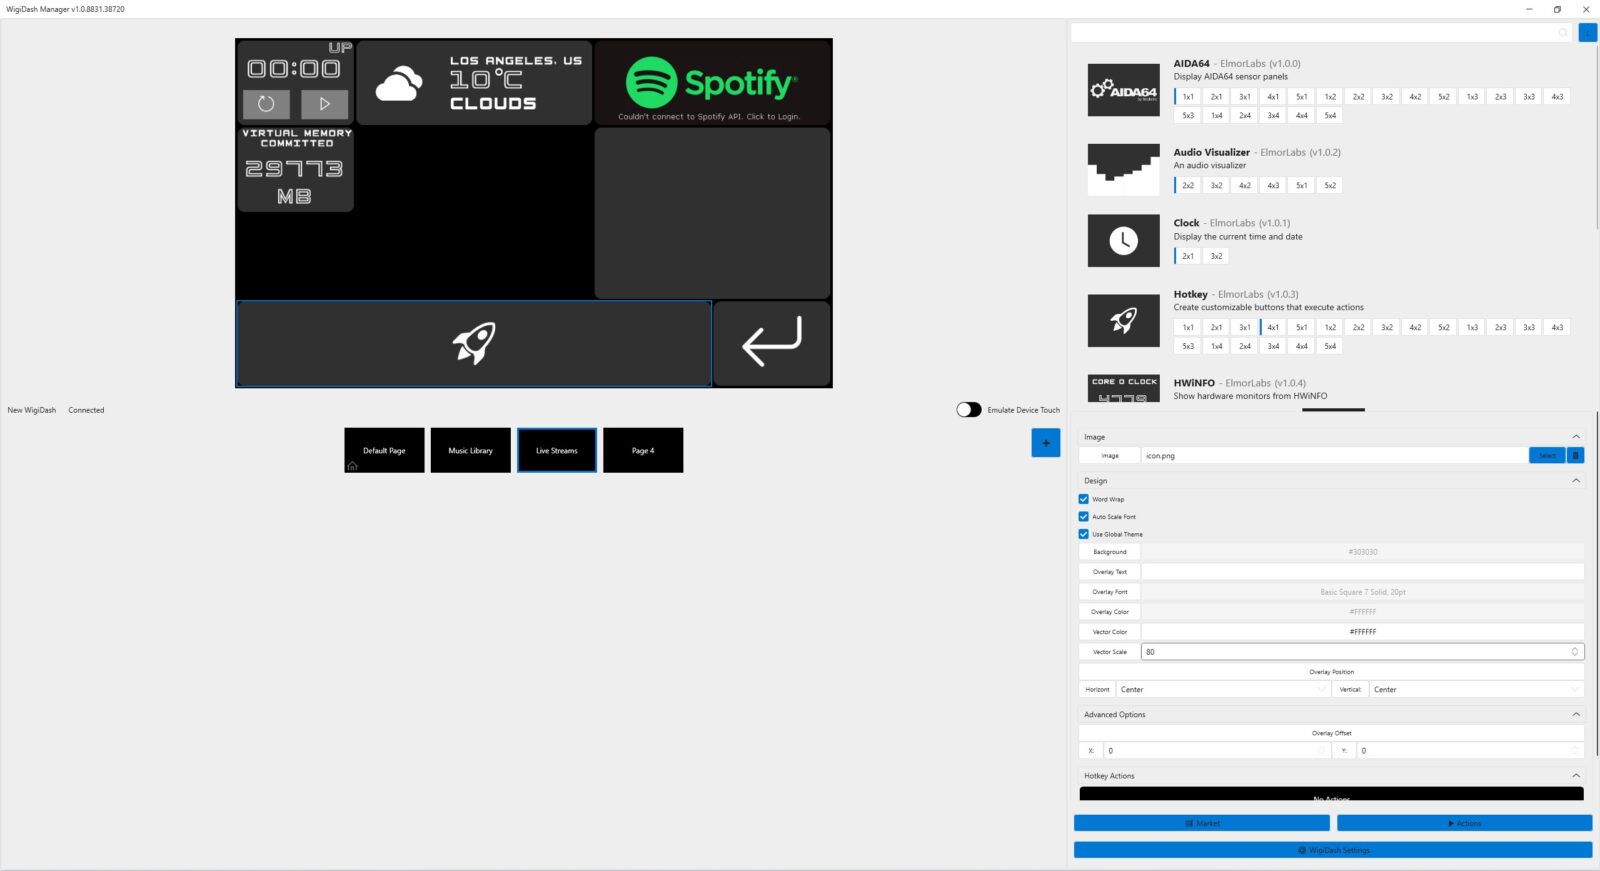Click the rocket Hotkey widget on dashboard
Screen dimensions: 1600x871
click(x=473, y=343)
